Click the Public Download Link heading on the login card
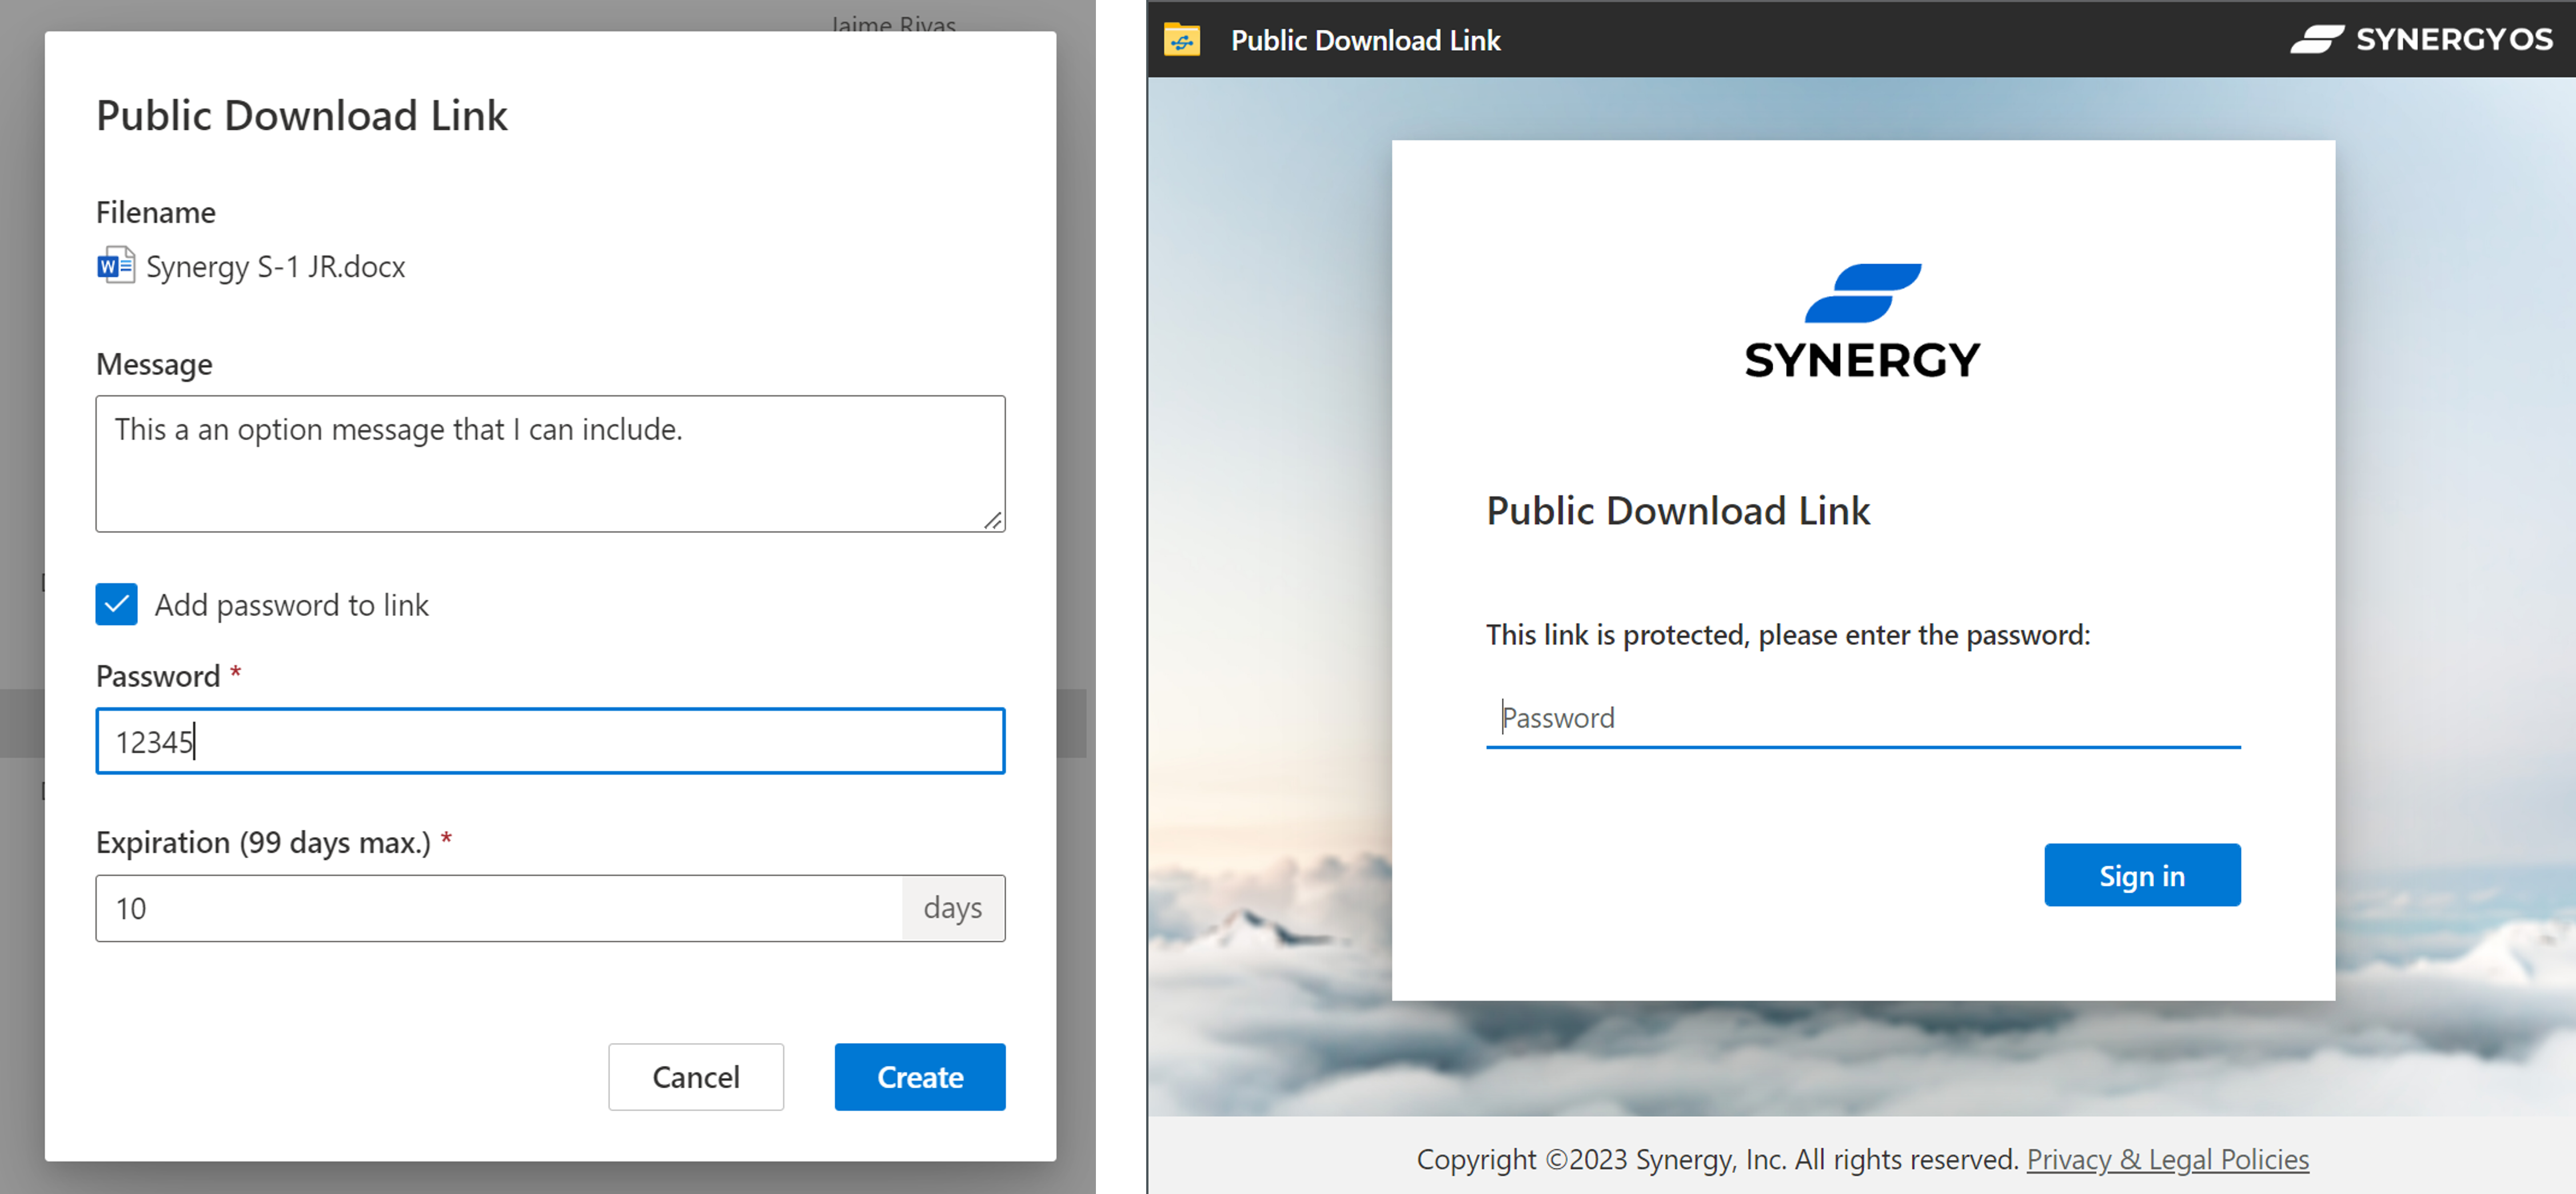This screenshot has height=1194, width=2576. tap(1678, 511)
